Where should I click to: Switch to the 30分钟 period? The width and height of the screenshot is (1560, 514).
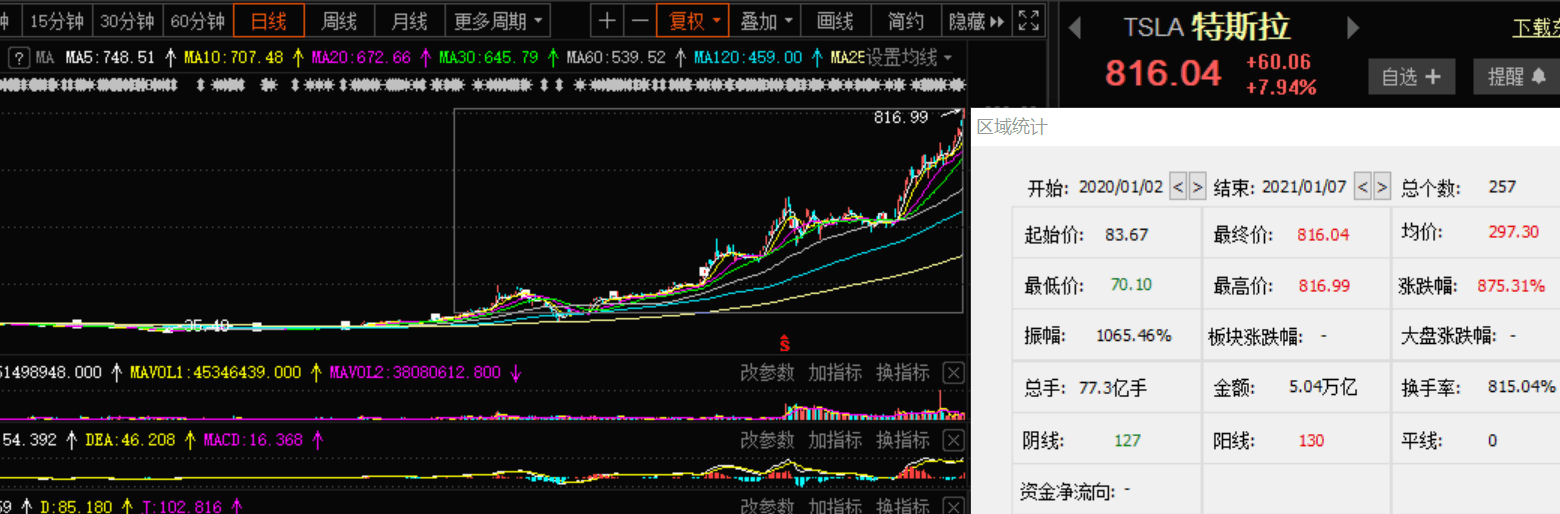pyautogui.click(x=127, y=20)
